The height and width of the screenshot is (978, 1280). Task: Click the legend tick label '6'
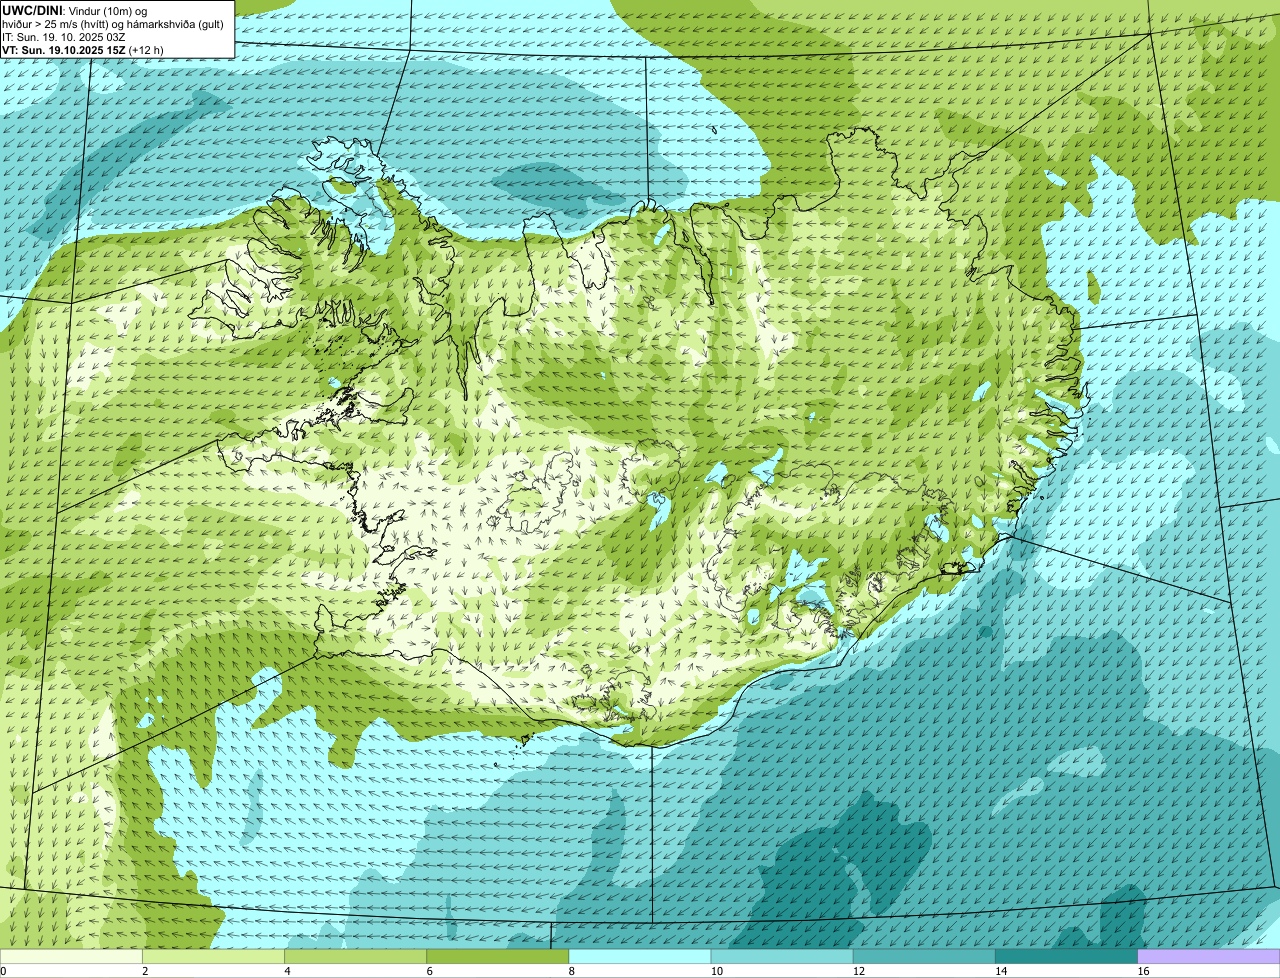(430, 971)
